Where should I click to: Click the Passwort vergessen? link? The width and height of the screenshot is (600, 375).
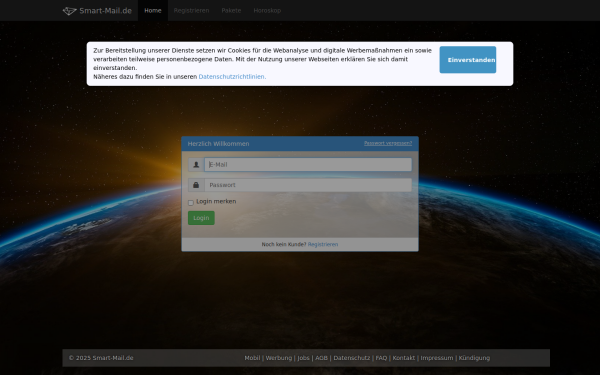(388, 143)
